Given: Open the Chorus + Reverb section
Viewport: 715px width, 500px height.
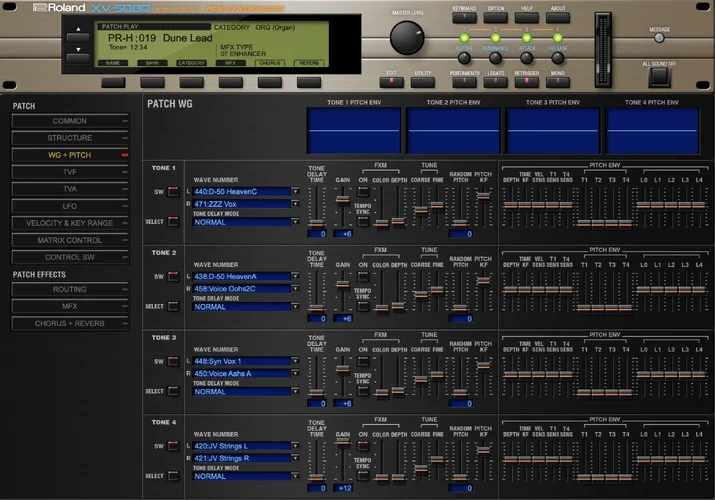Looking at the screenshot, I should click(70, 323).
